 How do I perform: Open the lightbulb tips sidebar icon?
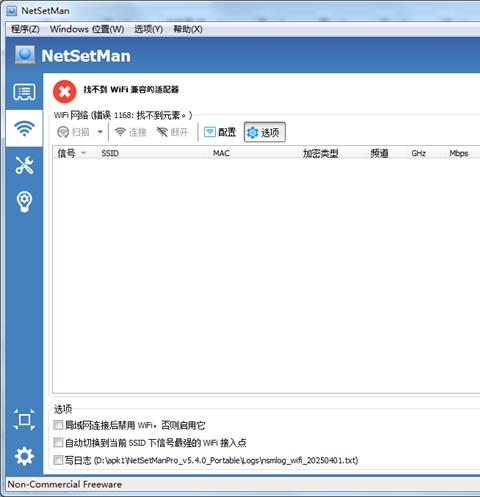tap(24, 202)
